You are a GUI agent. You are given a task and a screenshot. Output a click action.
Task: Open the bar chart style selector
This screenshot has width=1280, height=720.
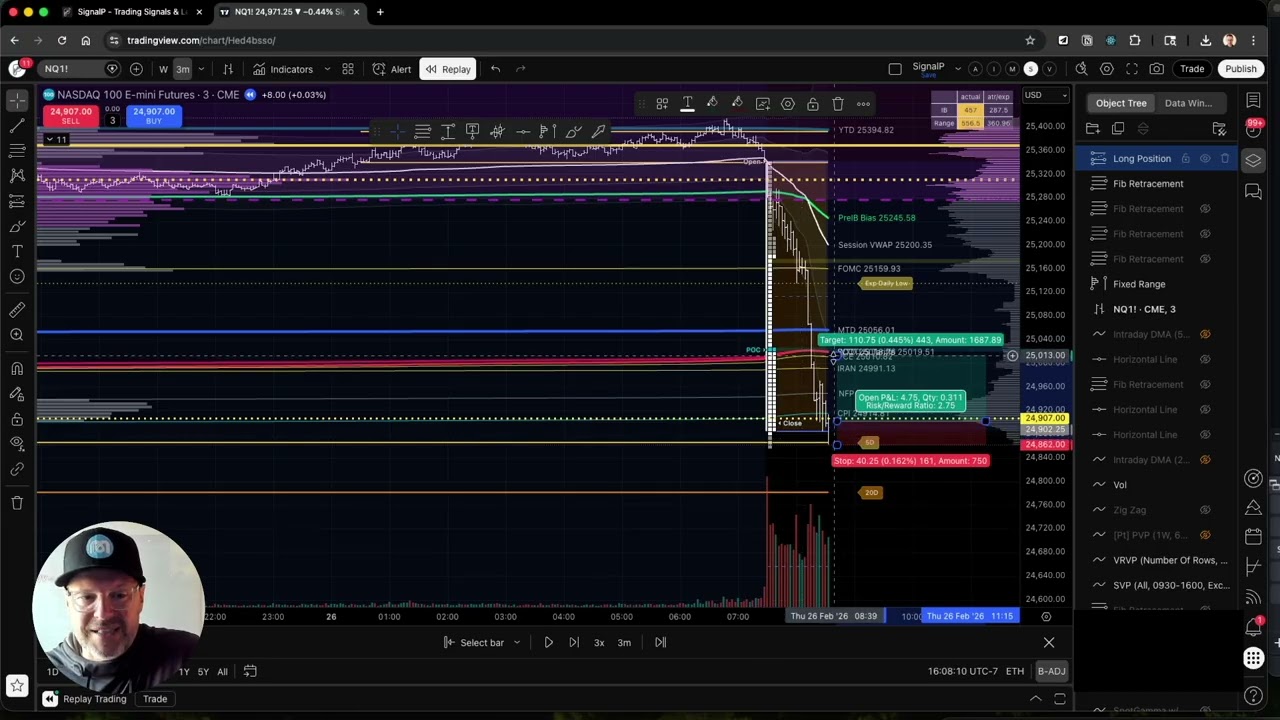(x=228, y=69)
